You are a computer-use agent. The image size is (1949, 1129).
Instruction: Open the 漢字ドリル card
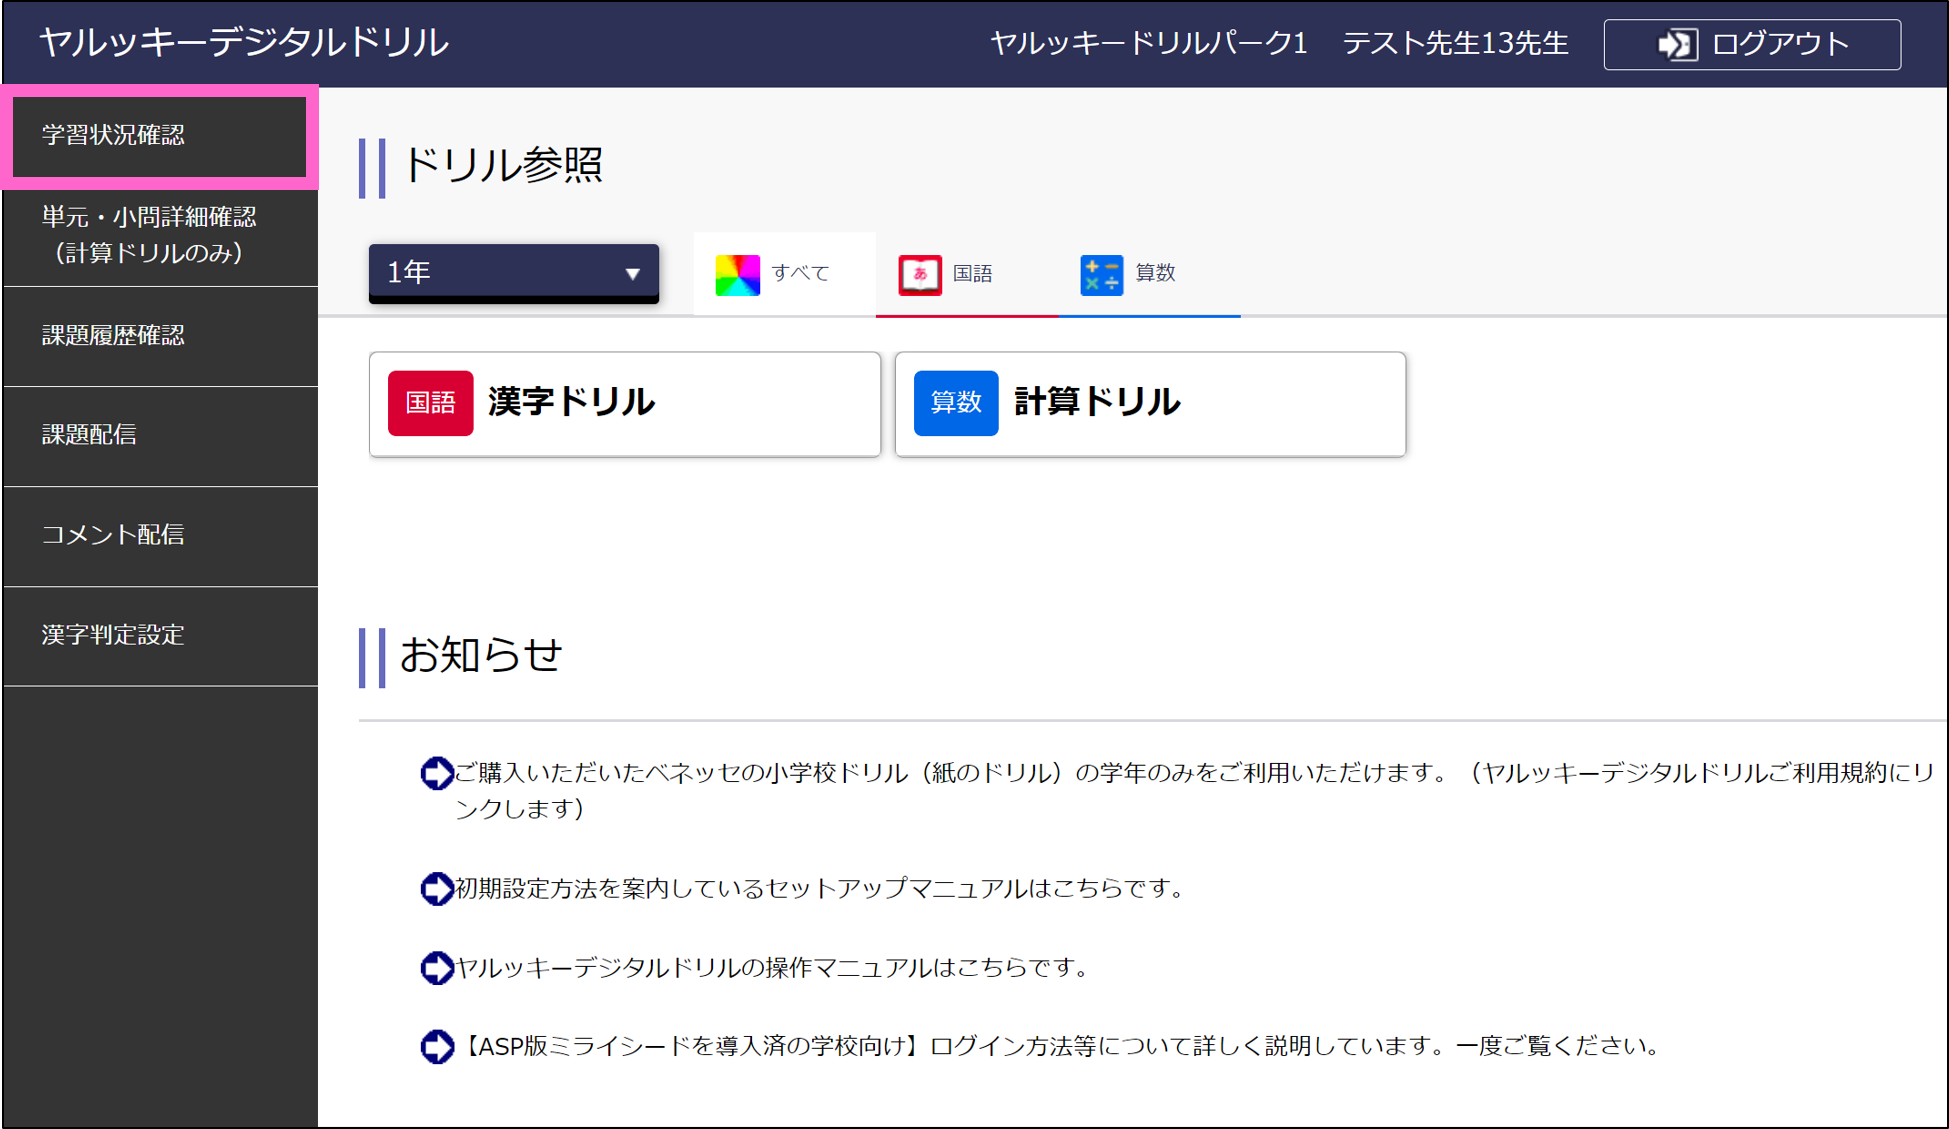tap(624, 403)
